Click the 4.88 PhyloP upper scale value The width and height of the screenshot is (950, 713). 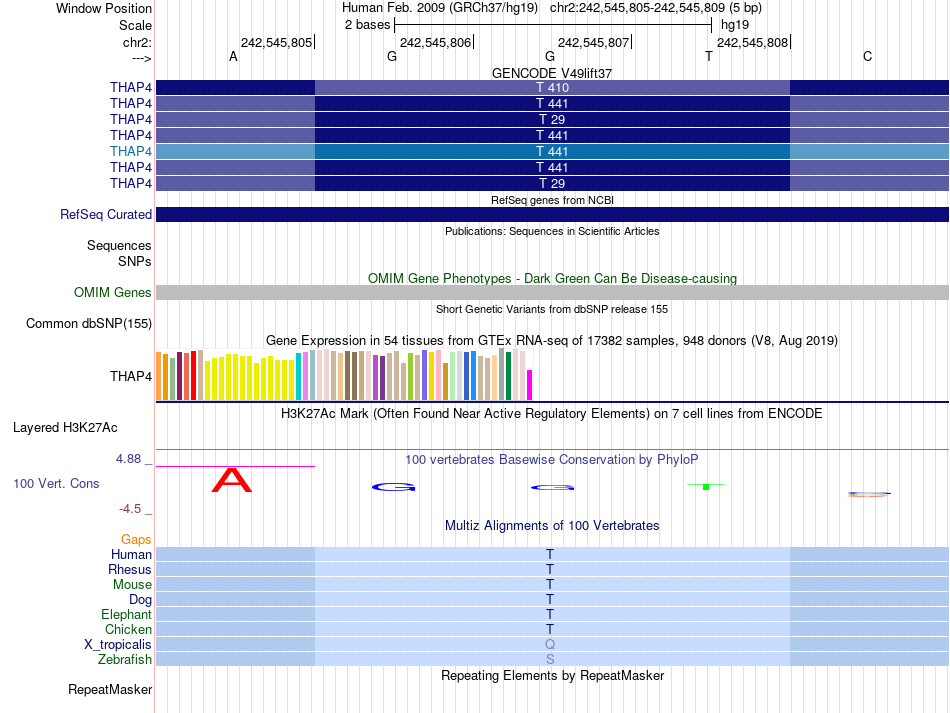pyautogui.click(x=128, y=459)
